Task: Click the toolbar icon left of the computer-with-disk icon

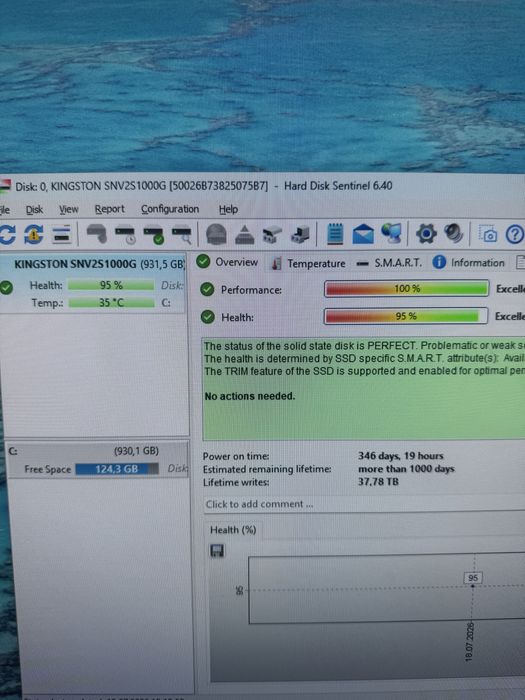Action: point(272,234)
